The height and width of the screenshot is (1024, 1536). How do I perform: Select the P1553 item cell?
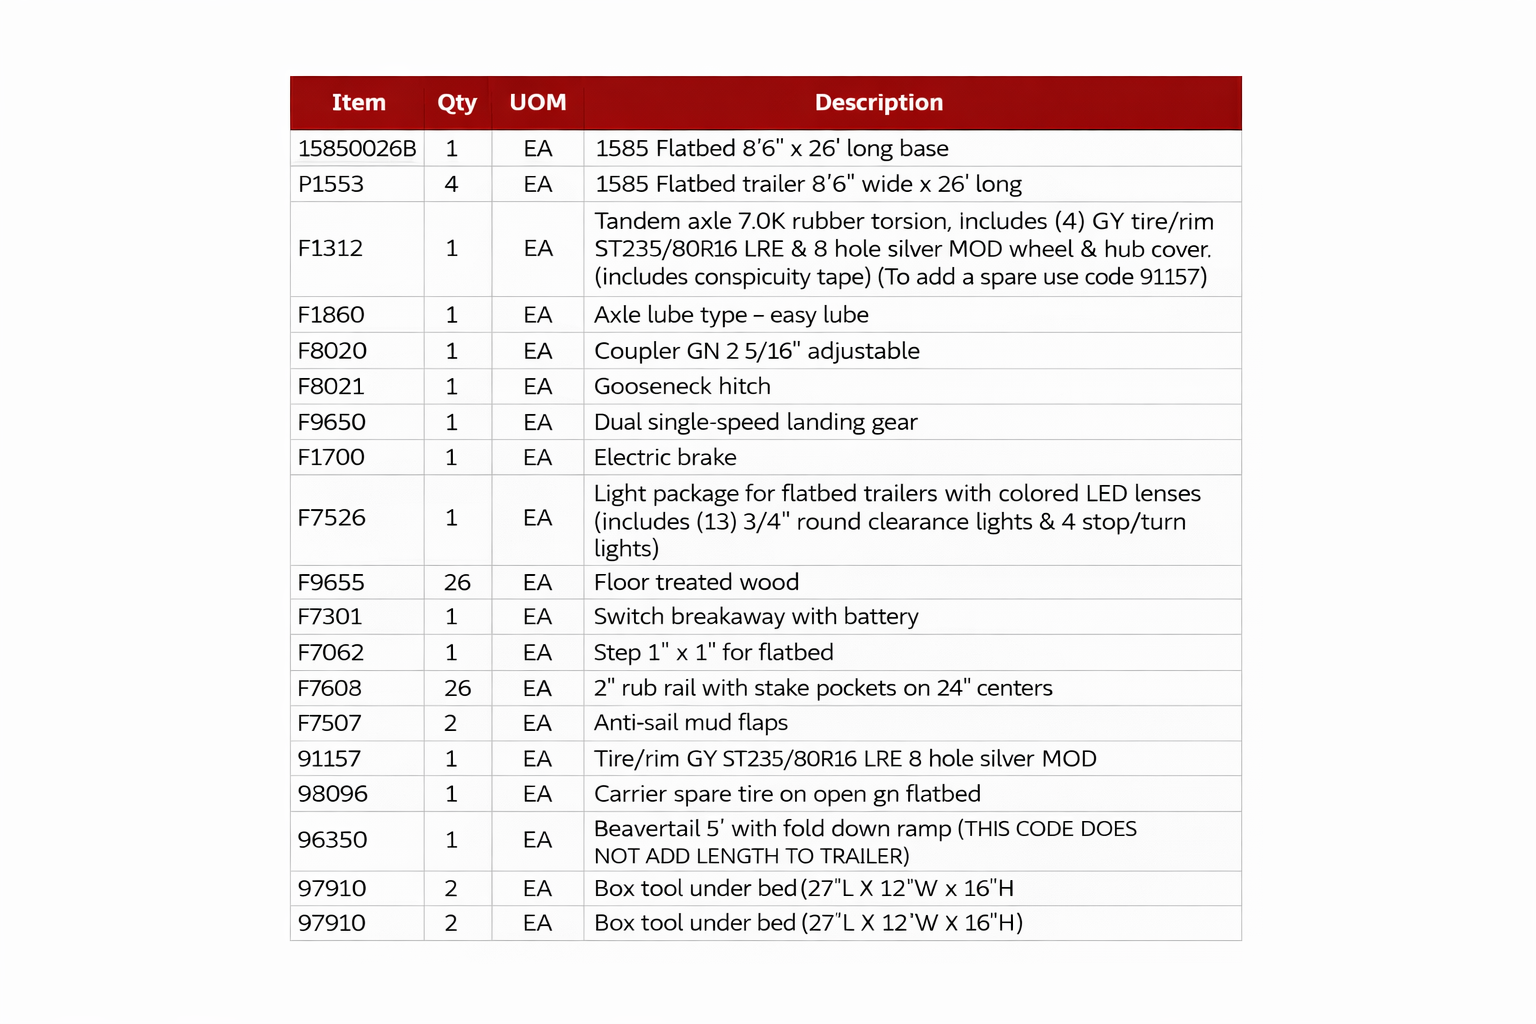[x=331, y=185]
